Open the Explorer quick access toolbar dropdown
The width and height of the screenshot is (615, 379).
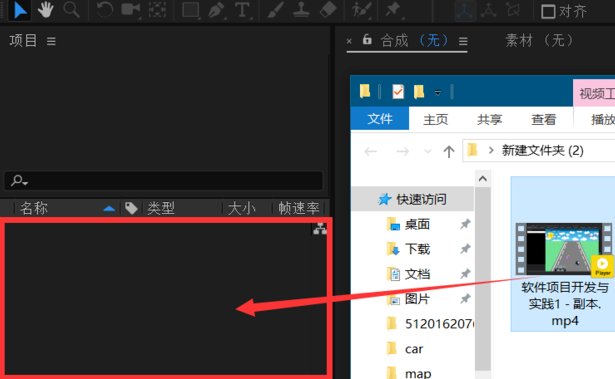coord(438,93)
